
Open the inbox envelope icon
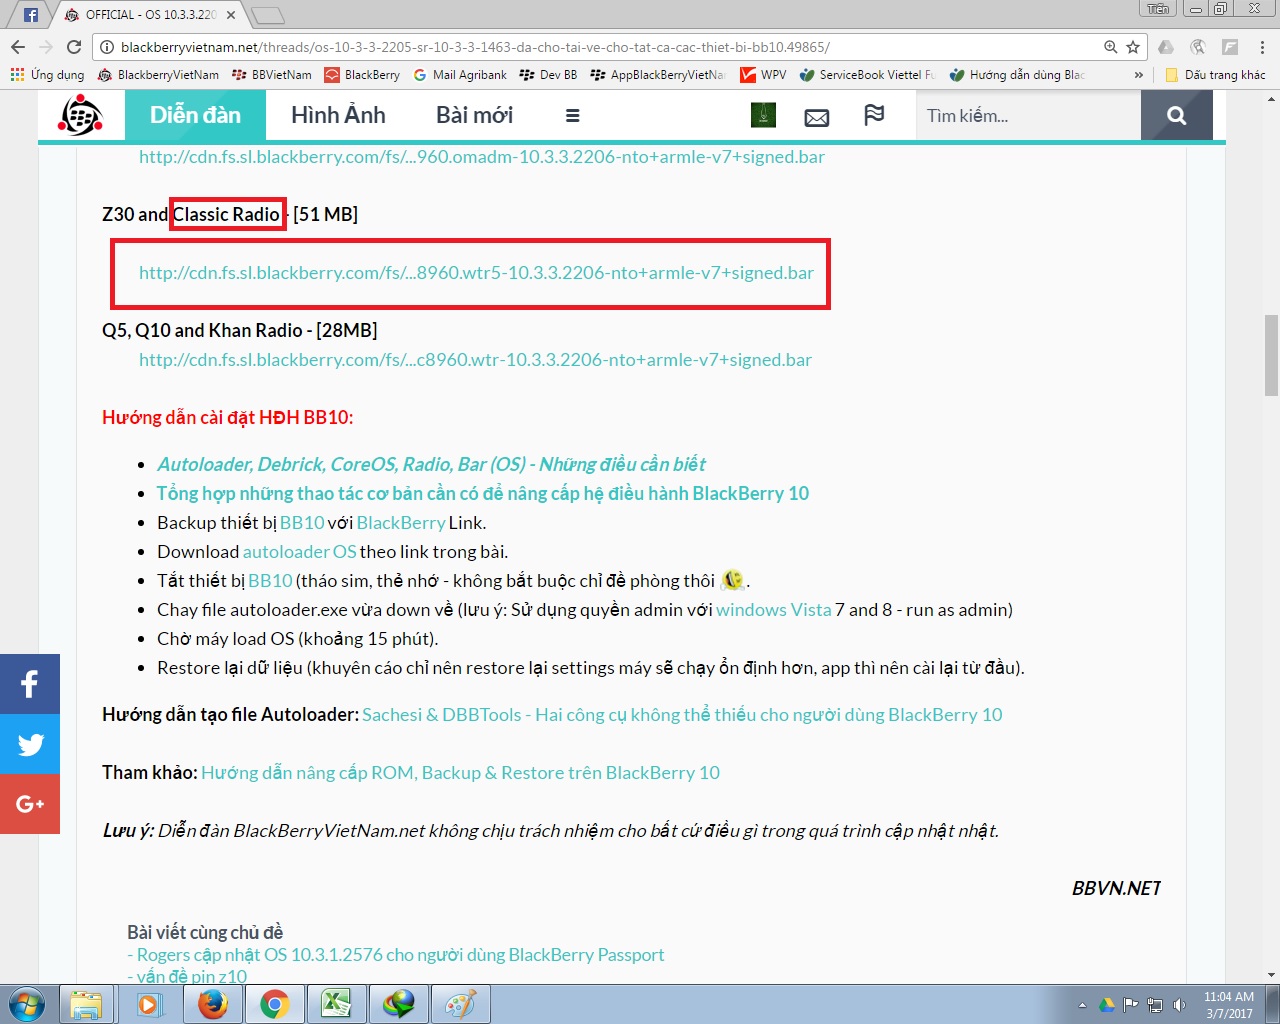coord(817,117)
